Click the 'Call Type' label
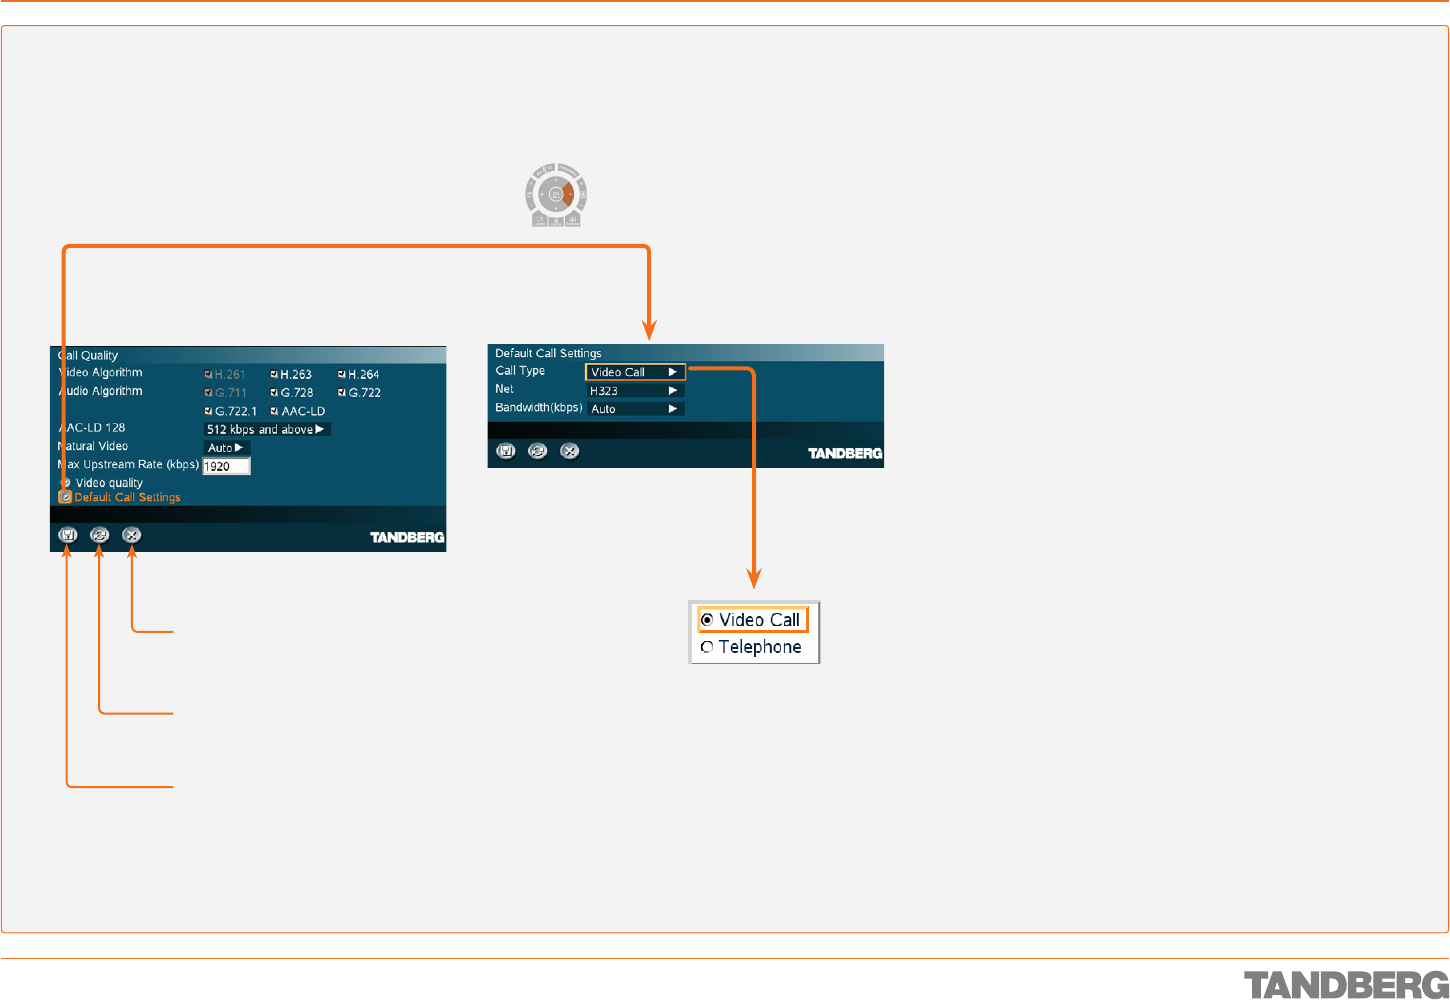Screen dimensions: 1450x1000 pos(520,371)
